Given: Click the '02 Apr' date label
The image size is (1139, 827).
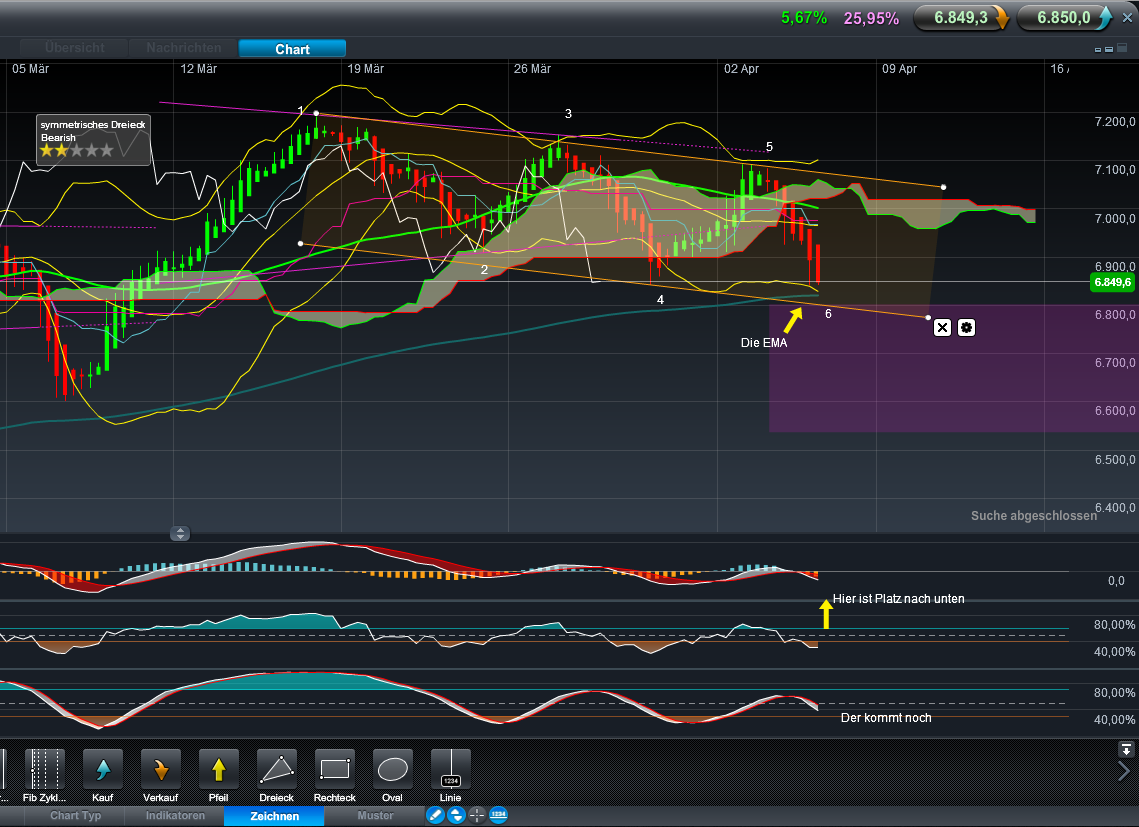Looking at the screenshot, I should (x=741, y=69).
